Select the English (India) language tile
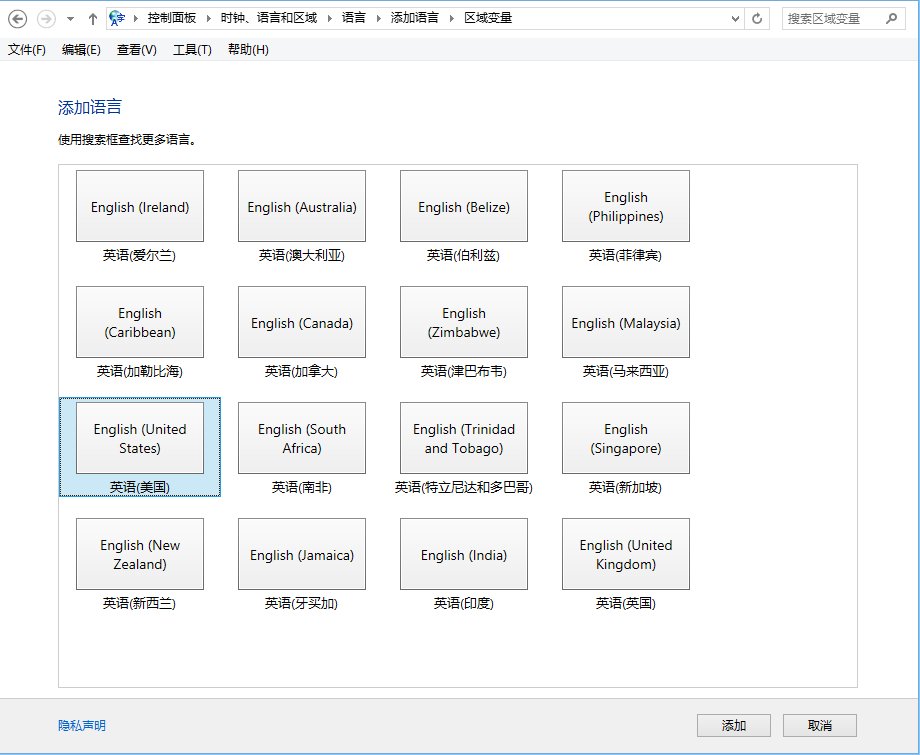920x755 pixels. (x=463, y=553)
